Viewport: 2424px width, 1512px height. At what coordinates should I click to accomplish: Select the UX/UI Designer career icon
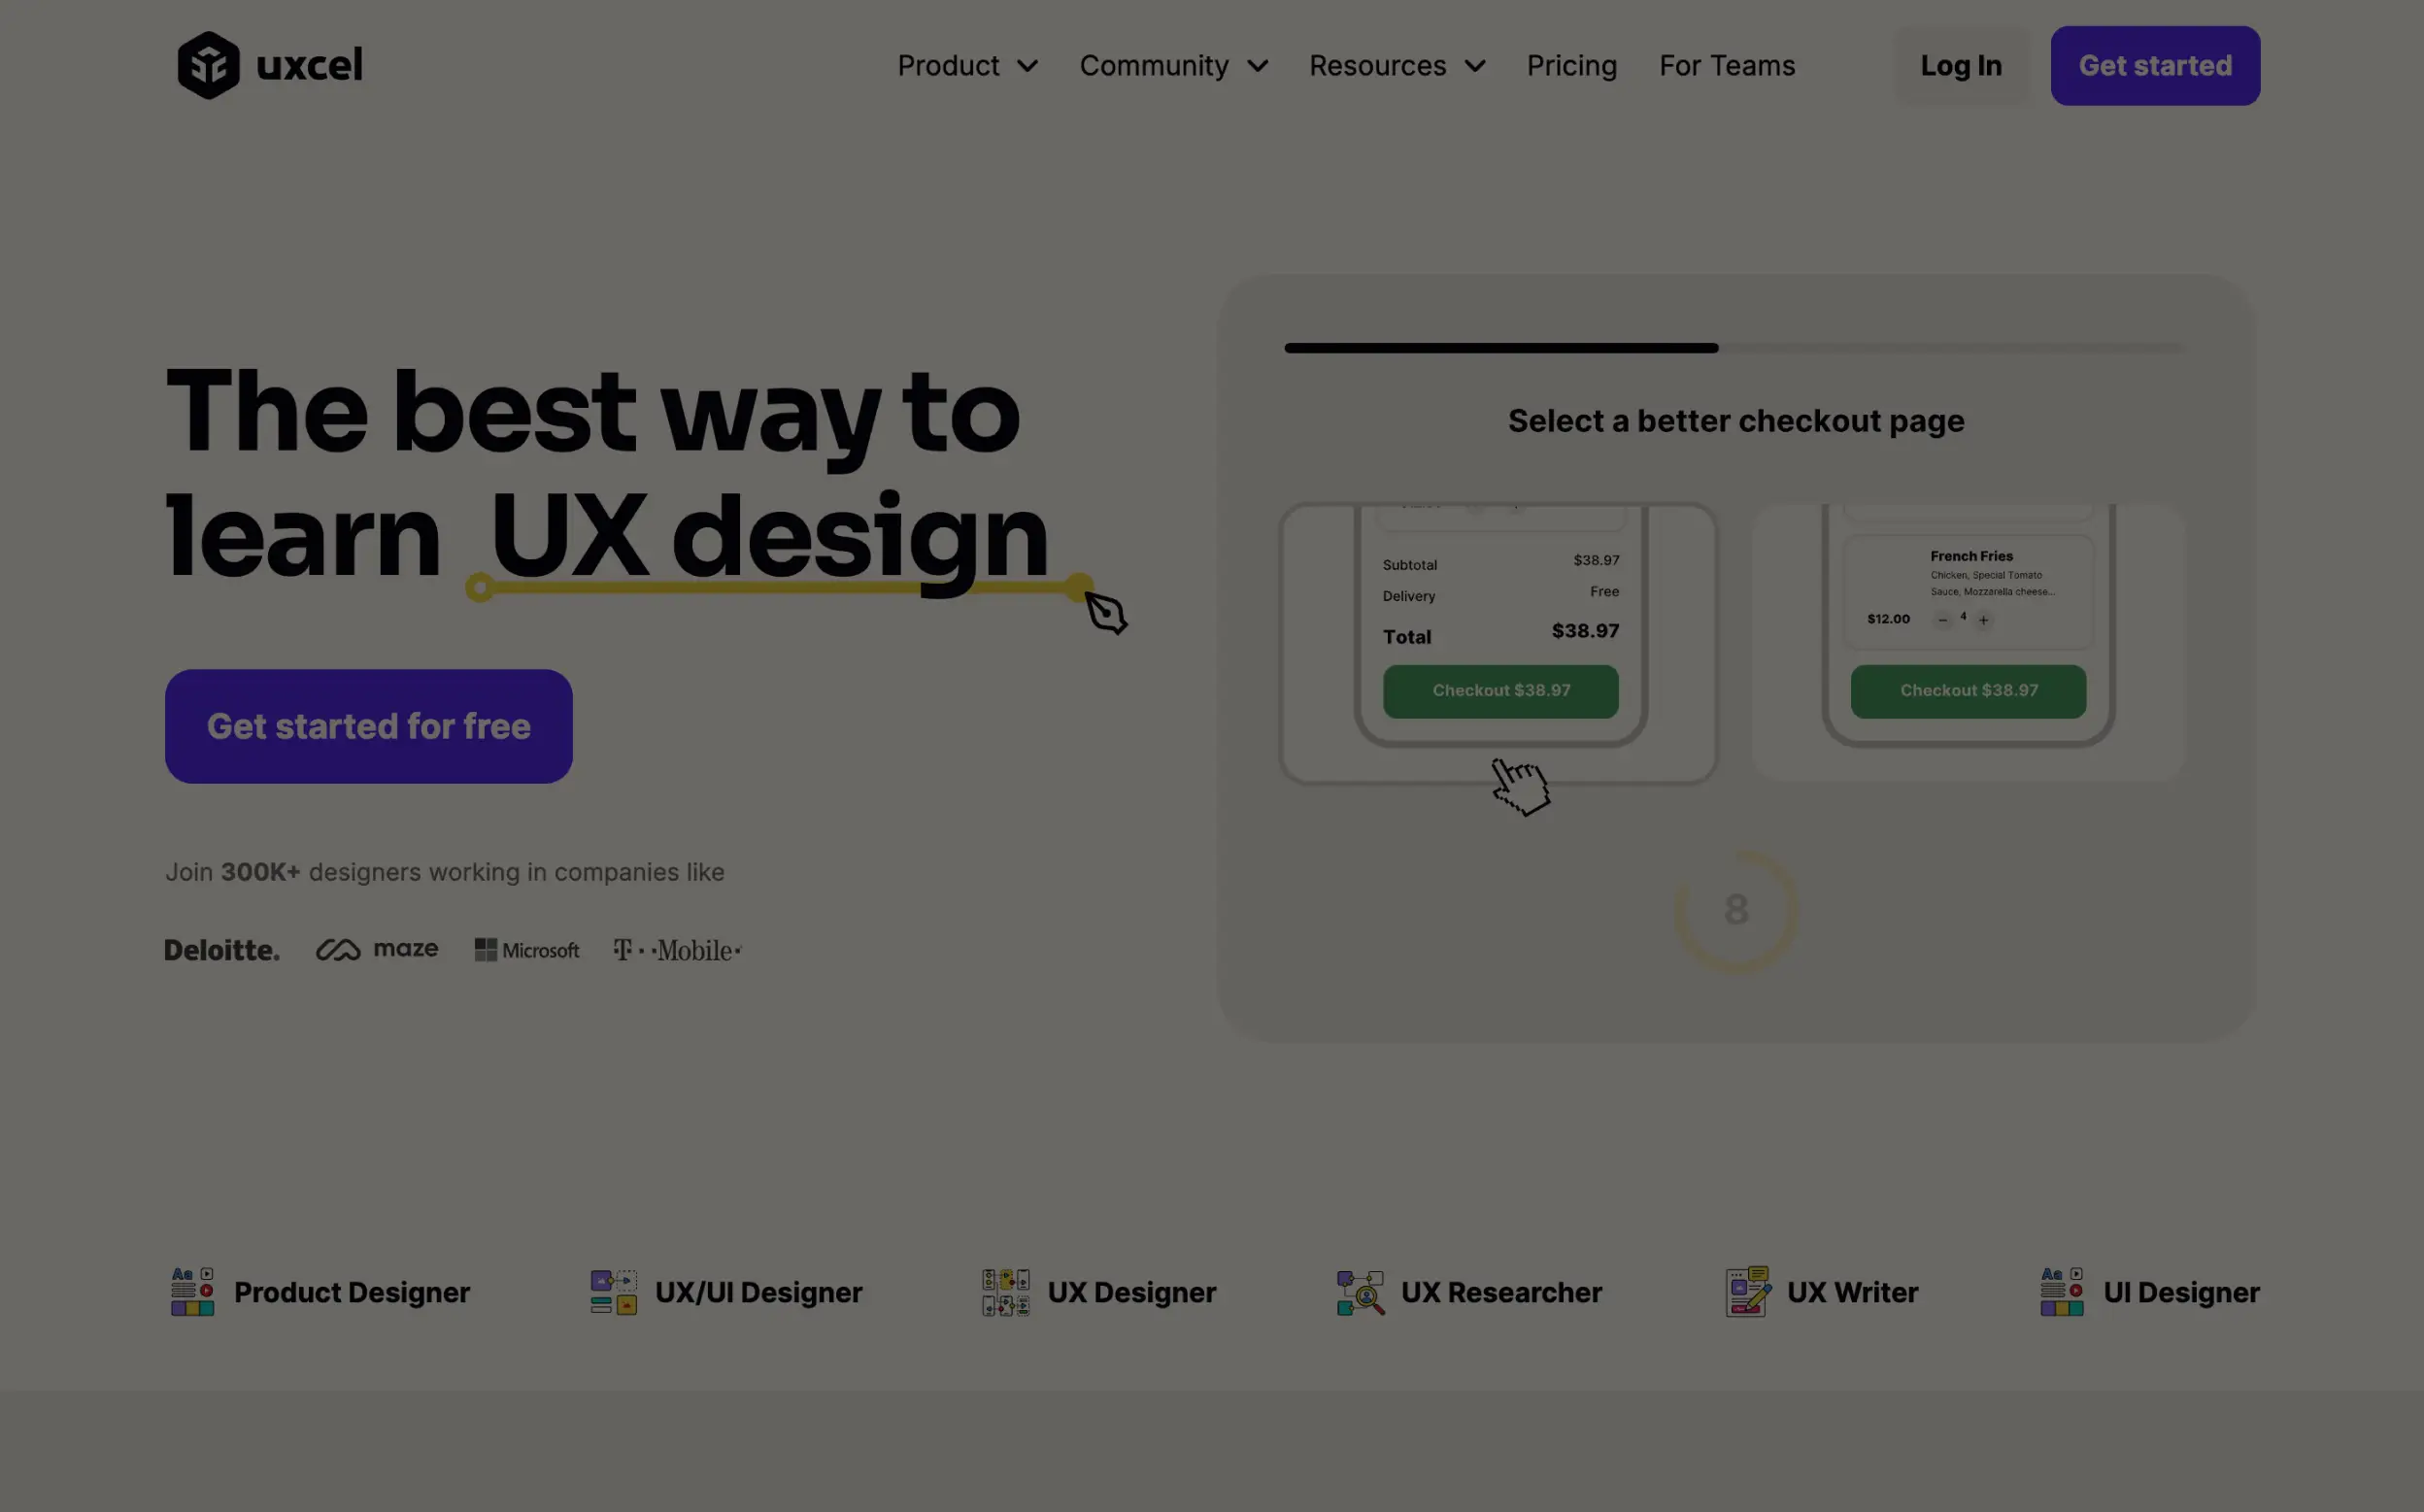[611, 1293]
